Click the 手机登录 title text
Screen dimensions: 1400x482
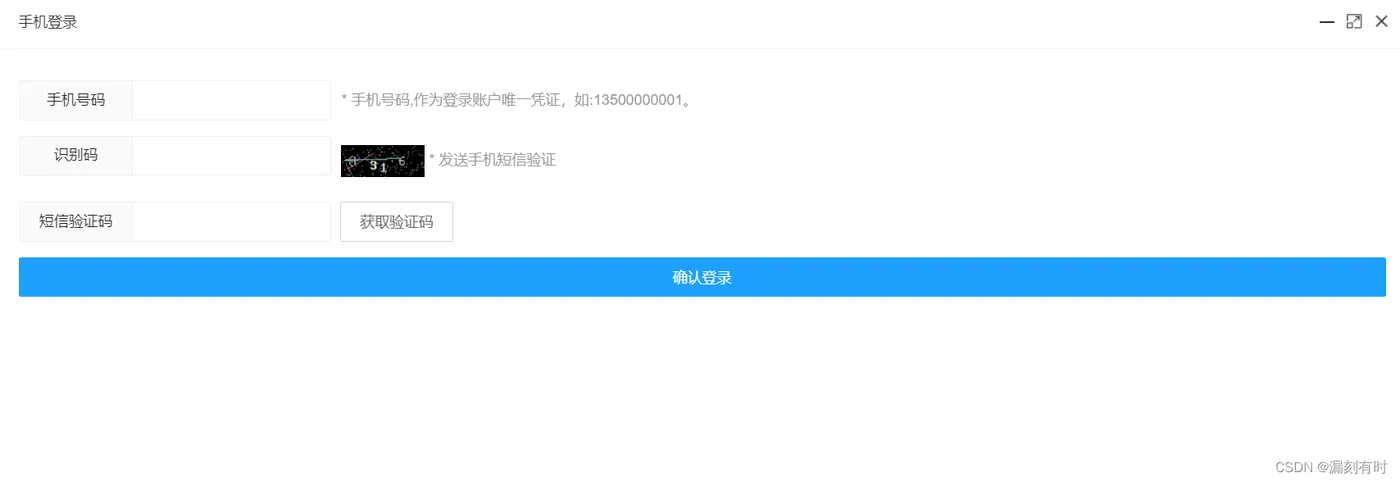[48, 22]
